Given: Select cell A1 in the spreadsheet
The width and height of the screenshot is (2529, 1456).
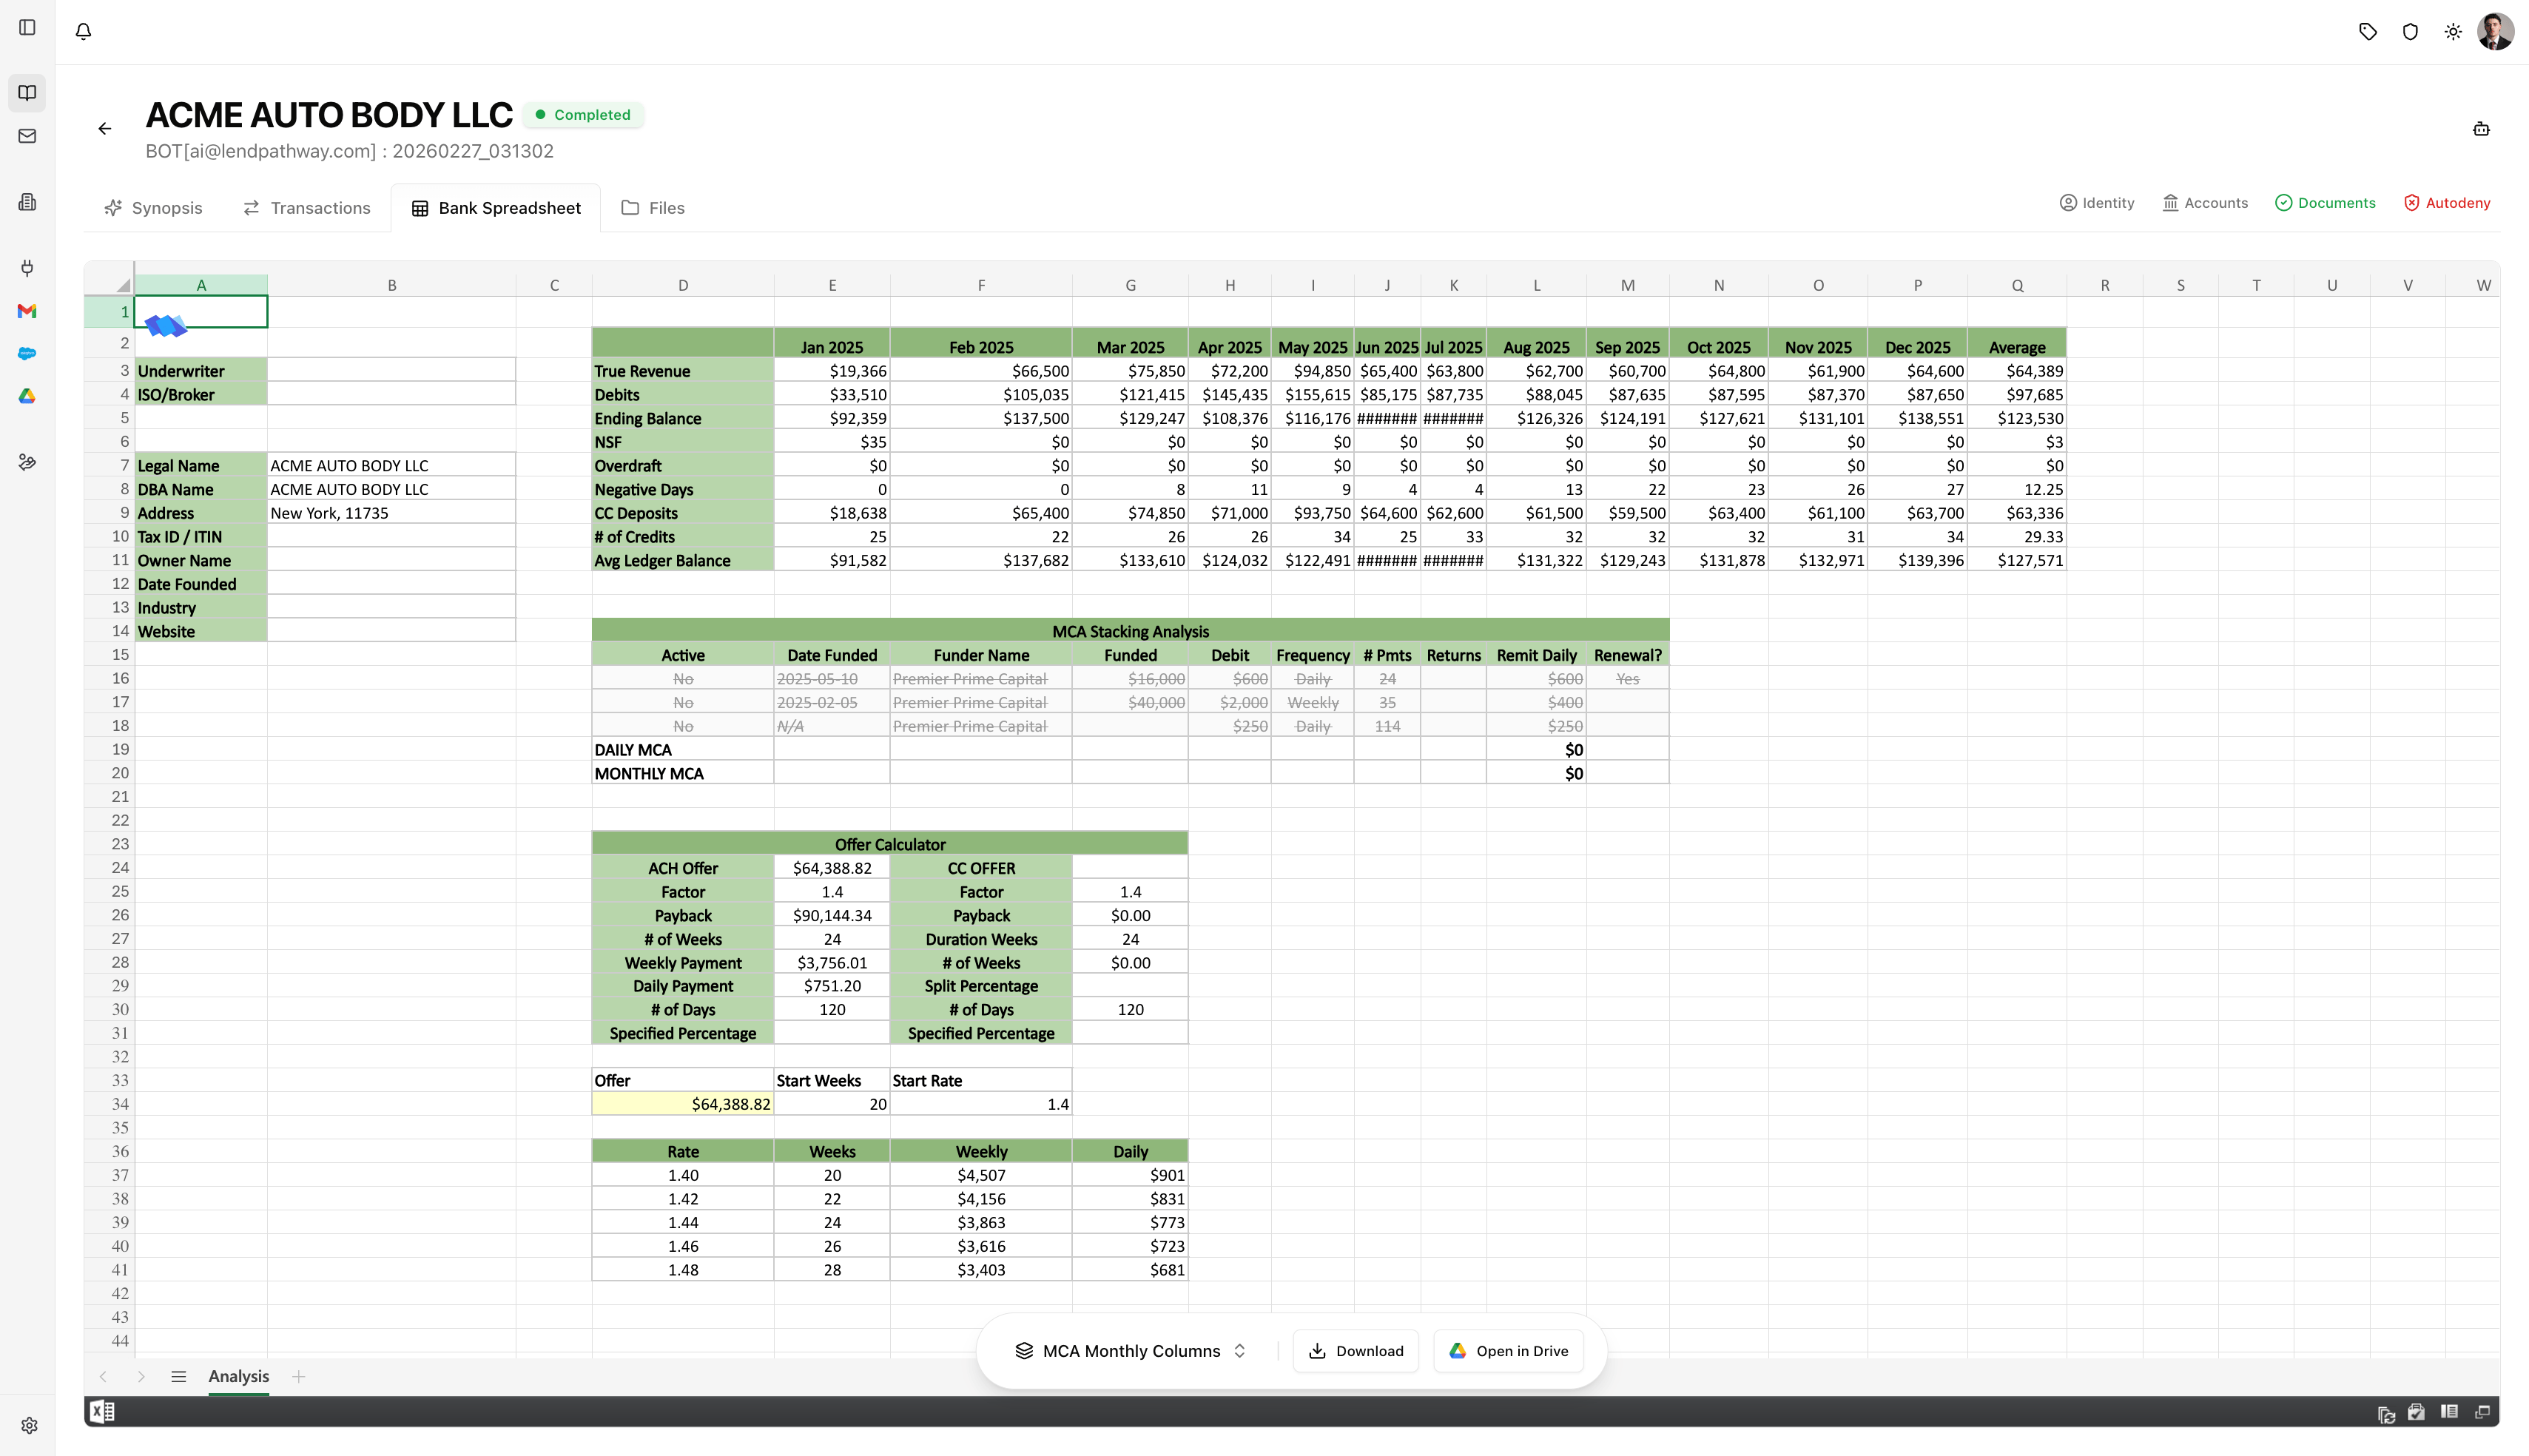Looking at the screenshot, I should coord(201,312).
